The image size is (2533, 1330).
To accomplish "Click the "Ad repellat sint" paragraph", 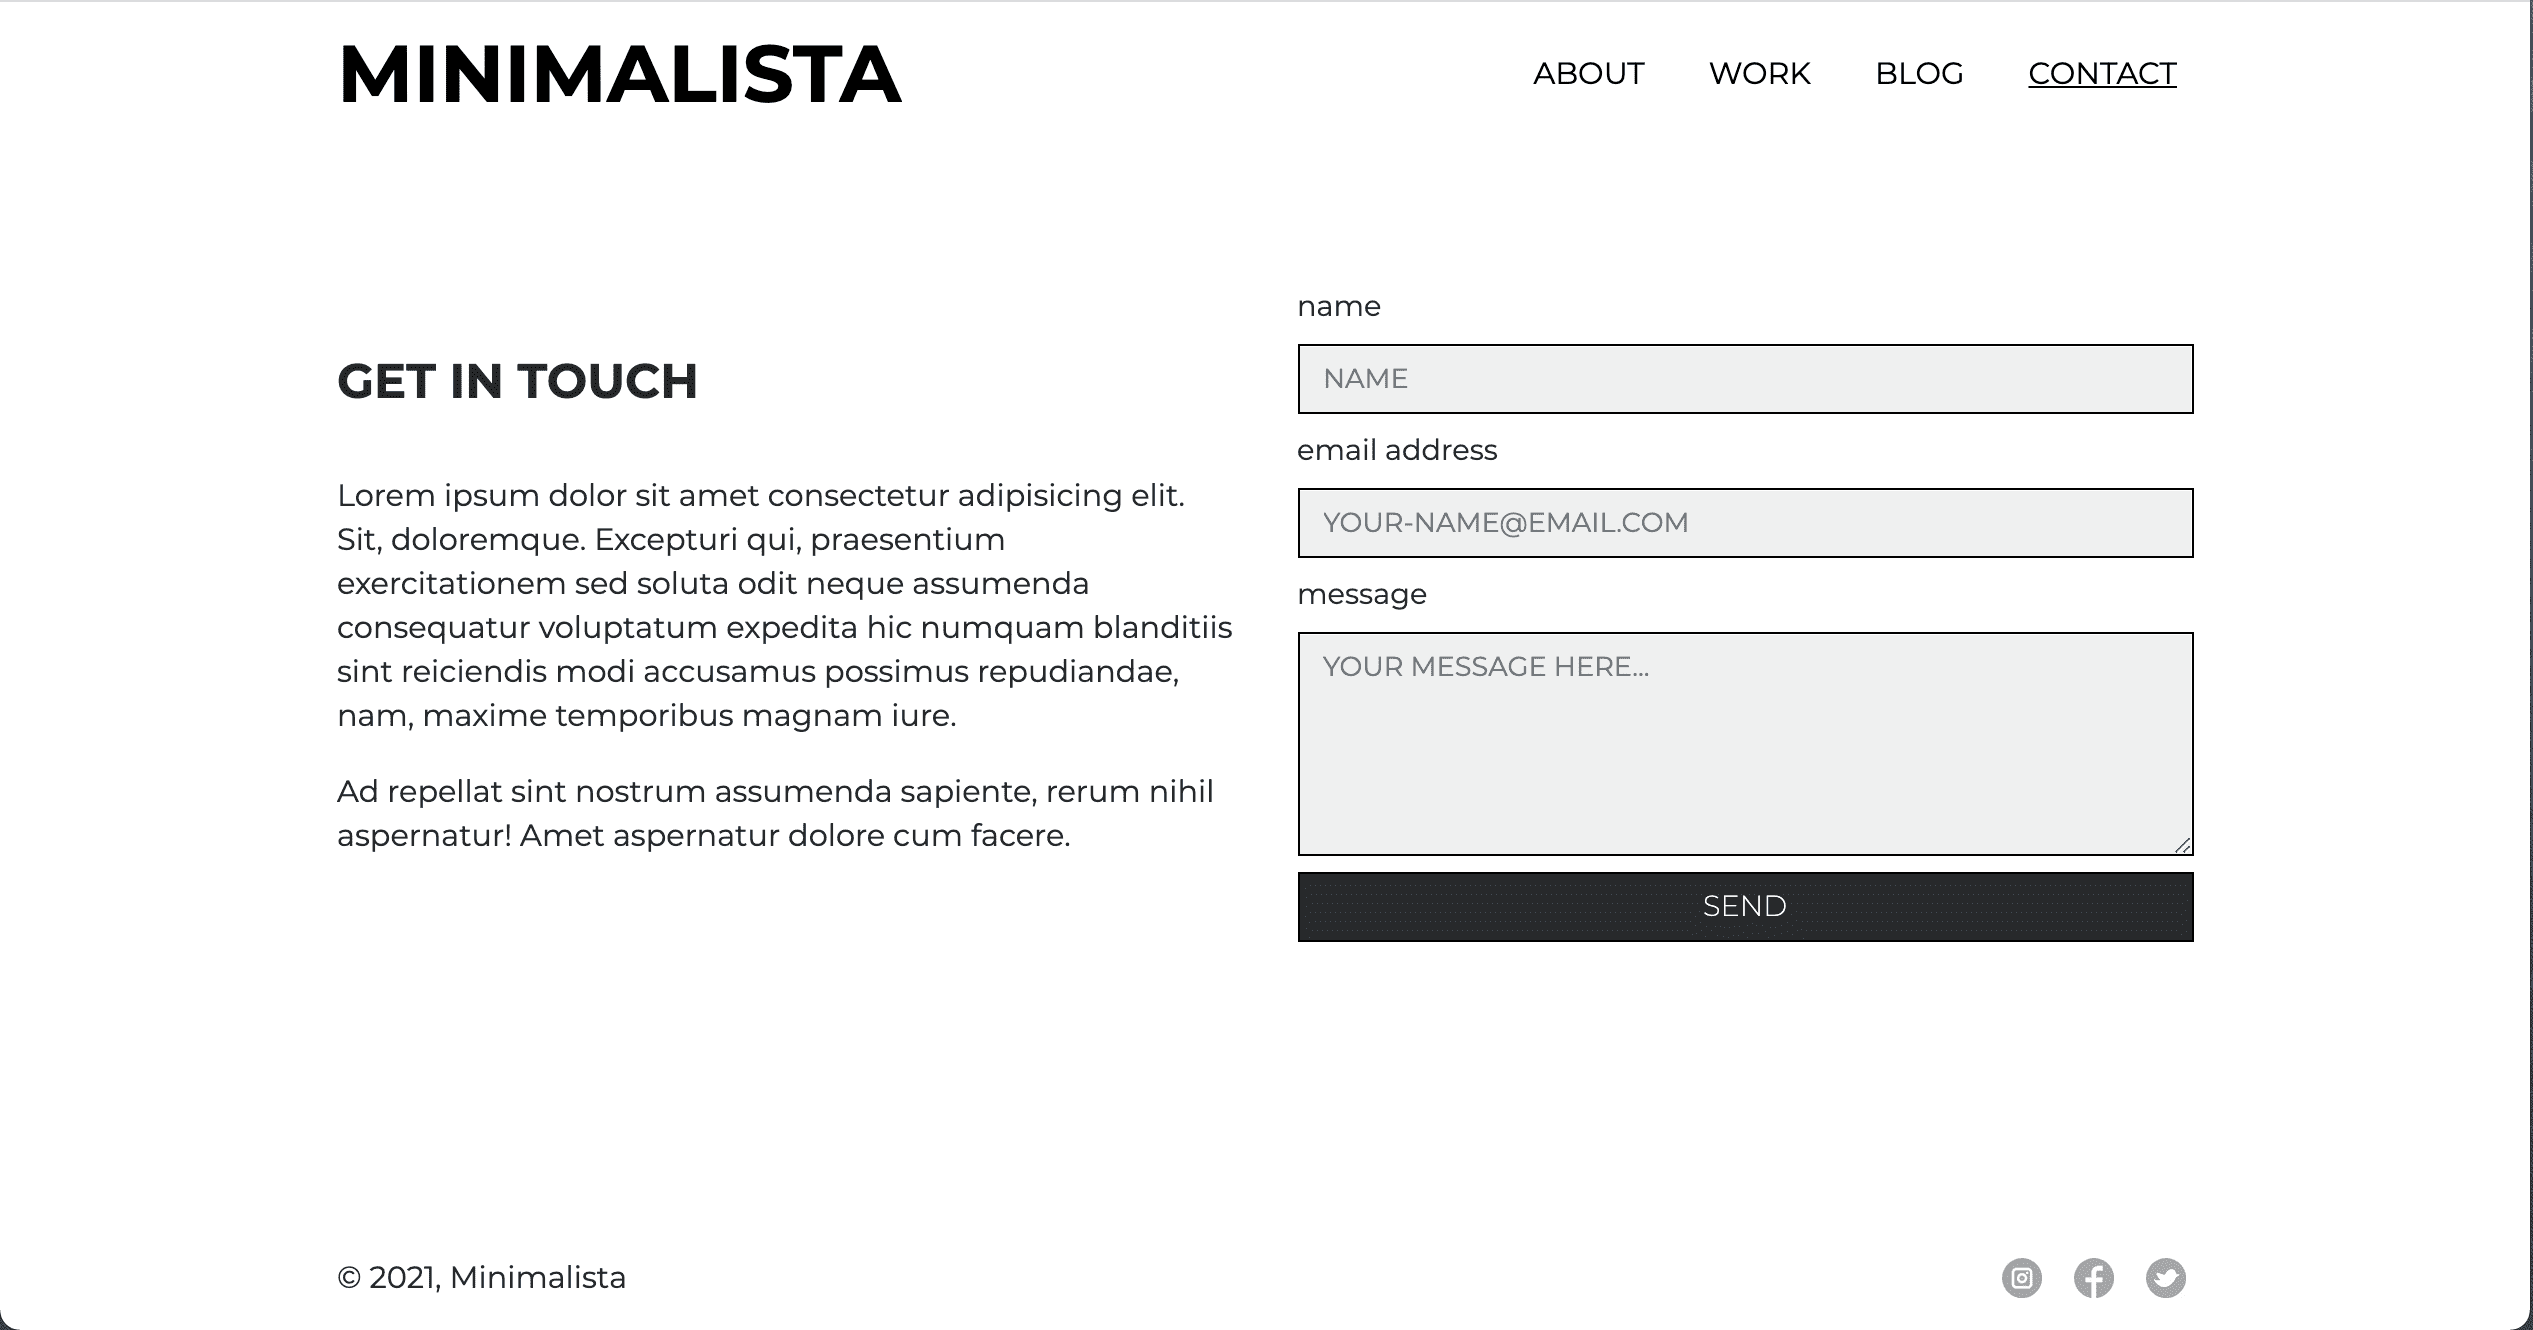I will (x=775, y=813).
